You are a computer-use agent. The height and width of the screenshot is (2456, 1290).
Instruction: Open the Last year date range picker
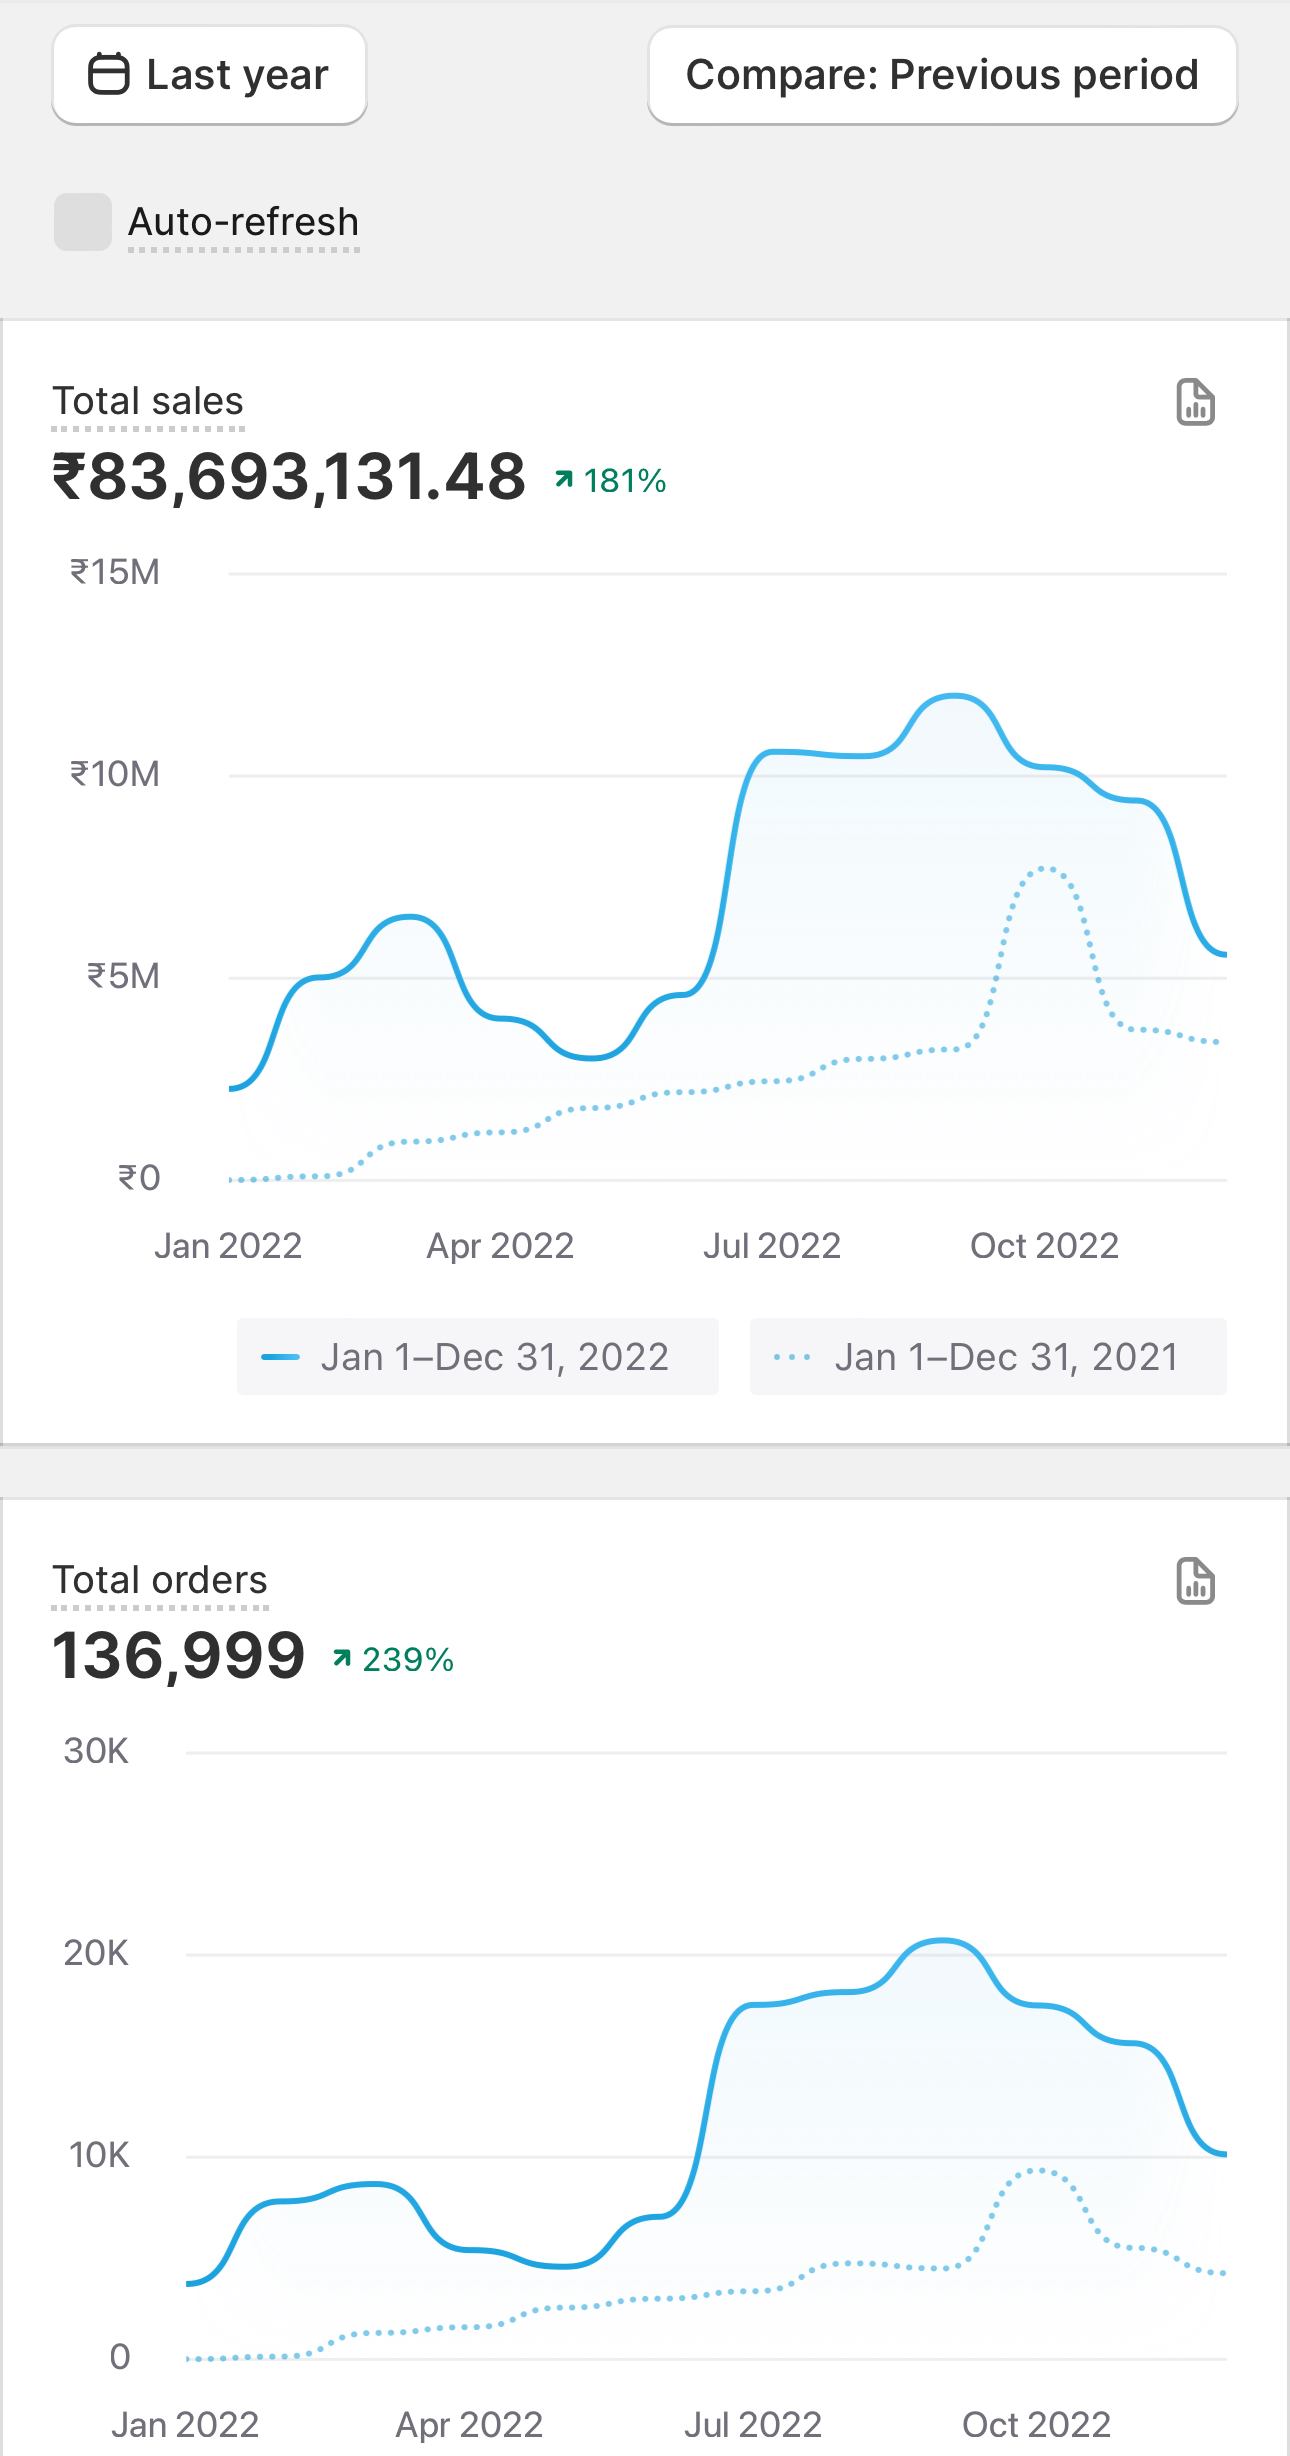point(209,75)
